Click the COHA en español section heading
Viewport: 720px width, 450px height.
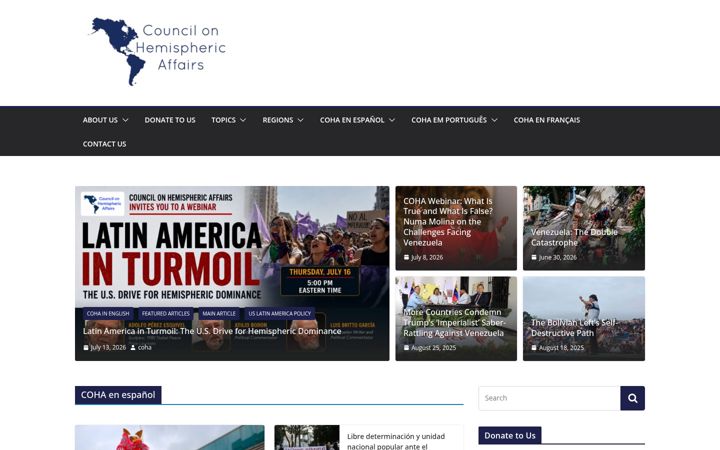point(118,395)
